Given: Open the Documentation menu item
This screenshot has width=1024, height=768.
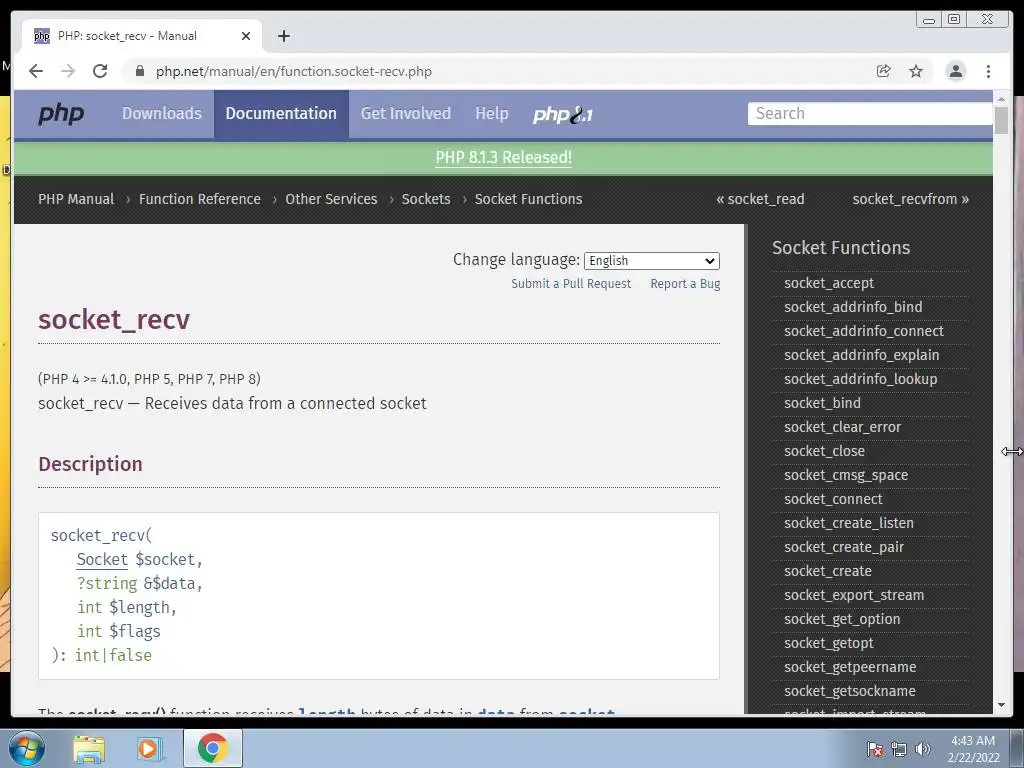Looking at the screenshot, I should [x=281, y=114].
